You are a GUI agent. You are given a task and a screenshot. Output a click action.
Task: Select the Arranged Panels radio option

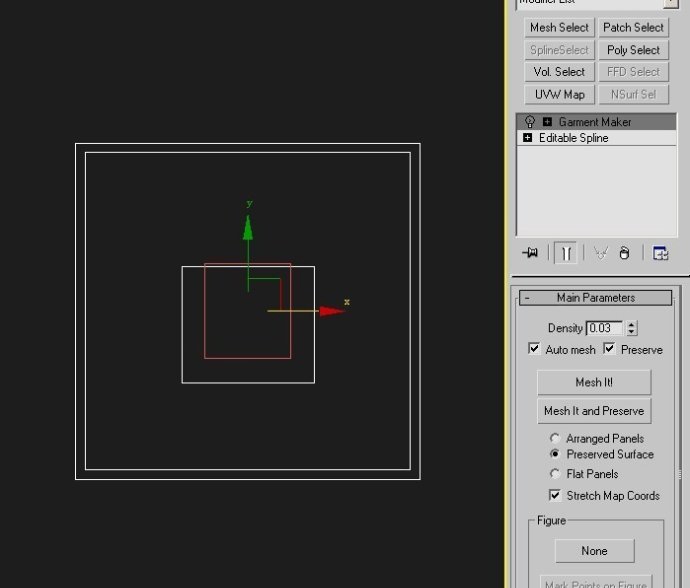555,438
